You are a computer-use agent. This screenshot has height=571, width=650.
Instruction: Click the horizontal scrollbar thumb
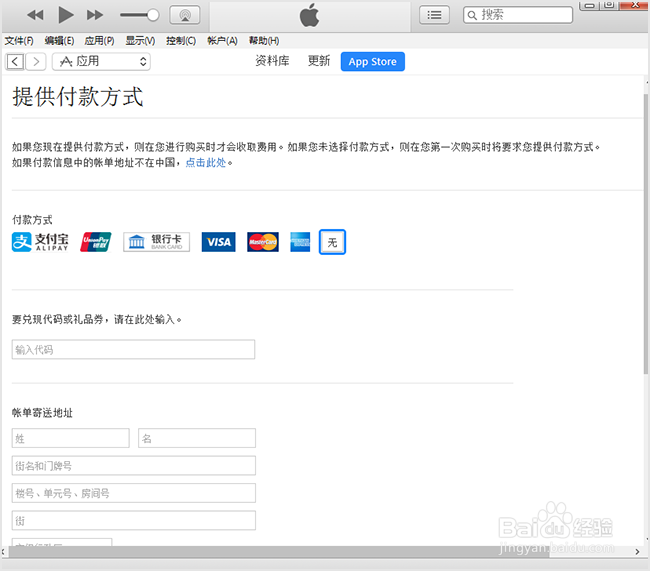click(279, 552)
